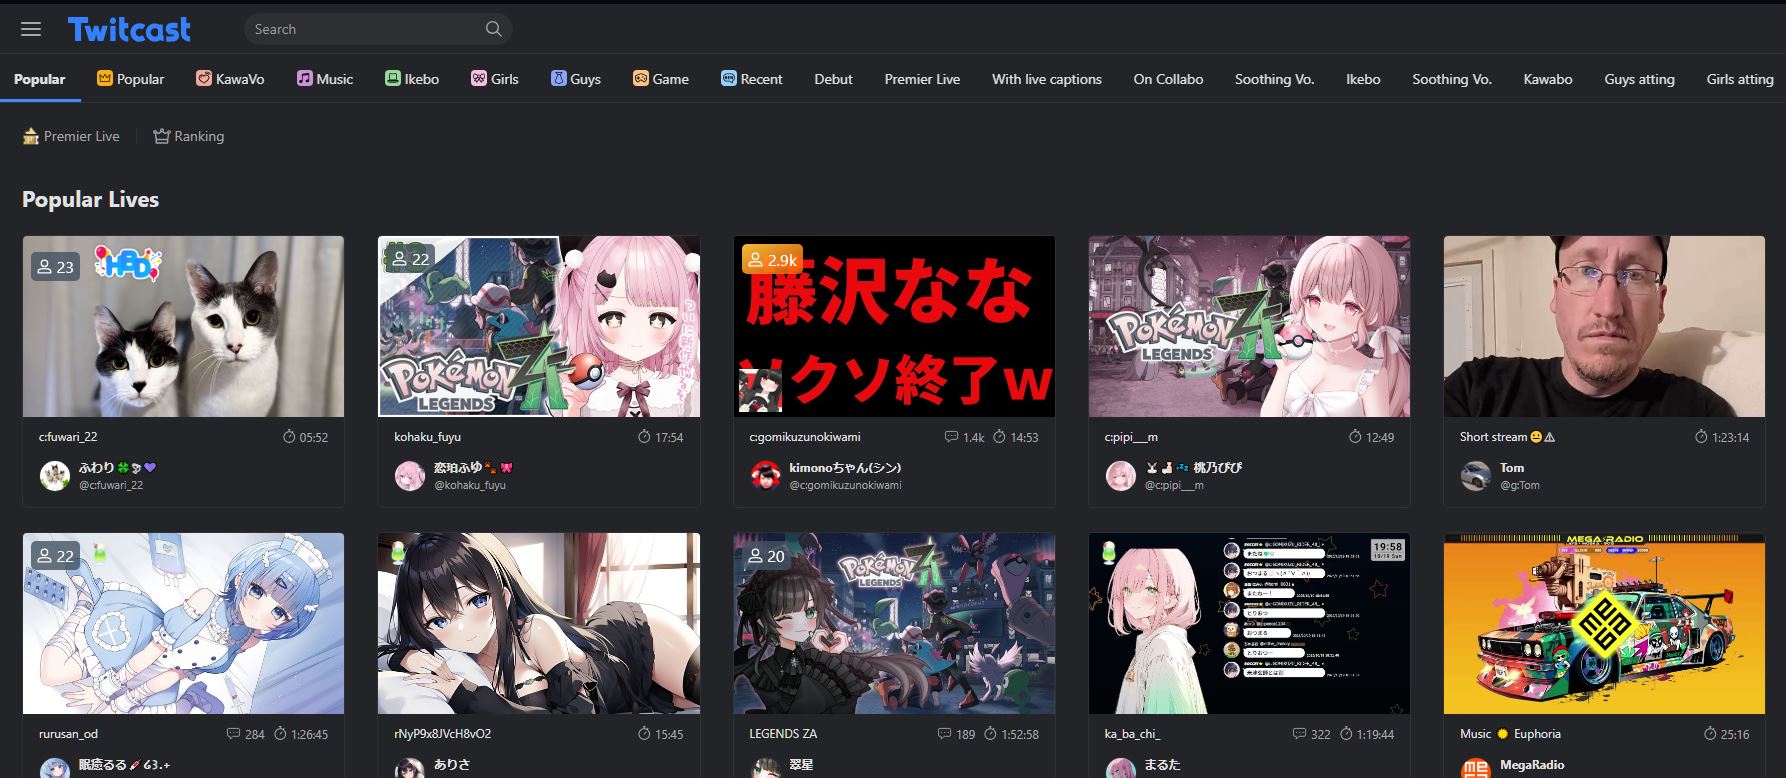Click the @c:gomikuzunokiwami handle

[845, 486]
